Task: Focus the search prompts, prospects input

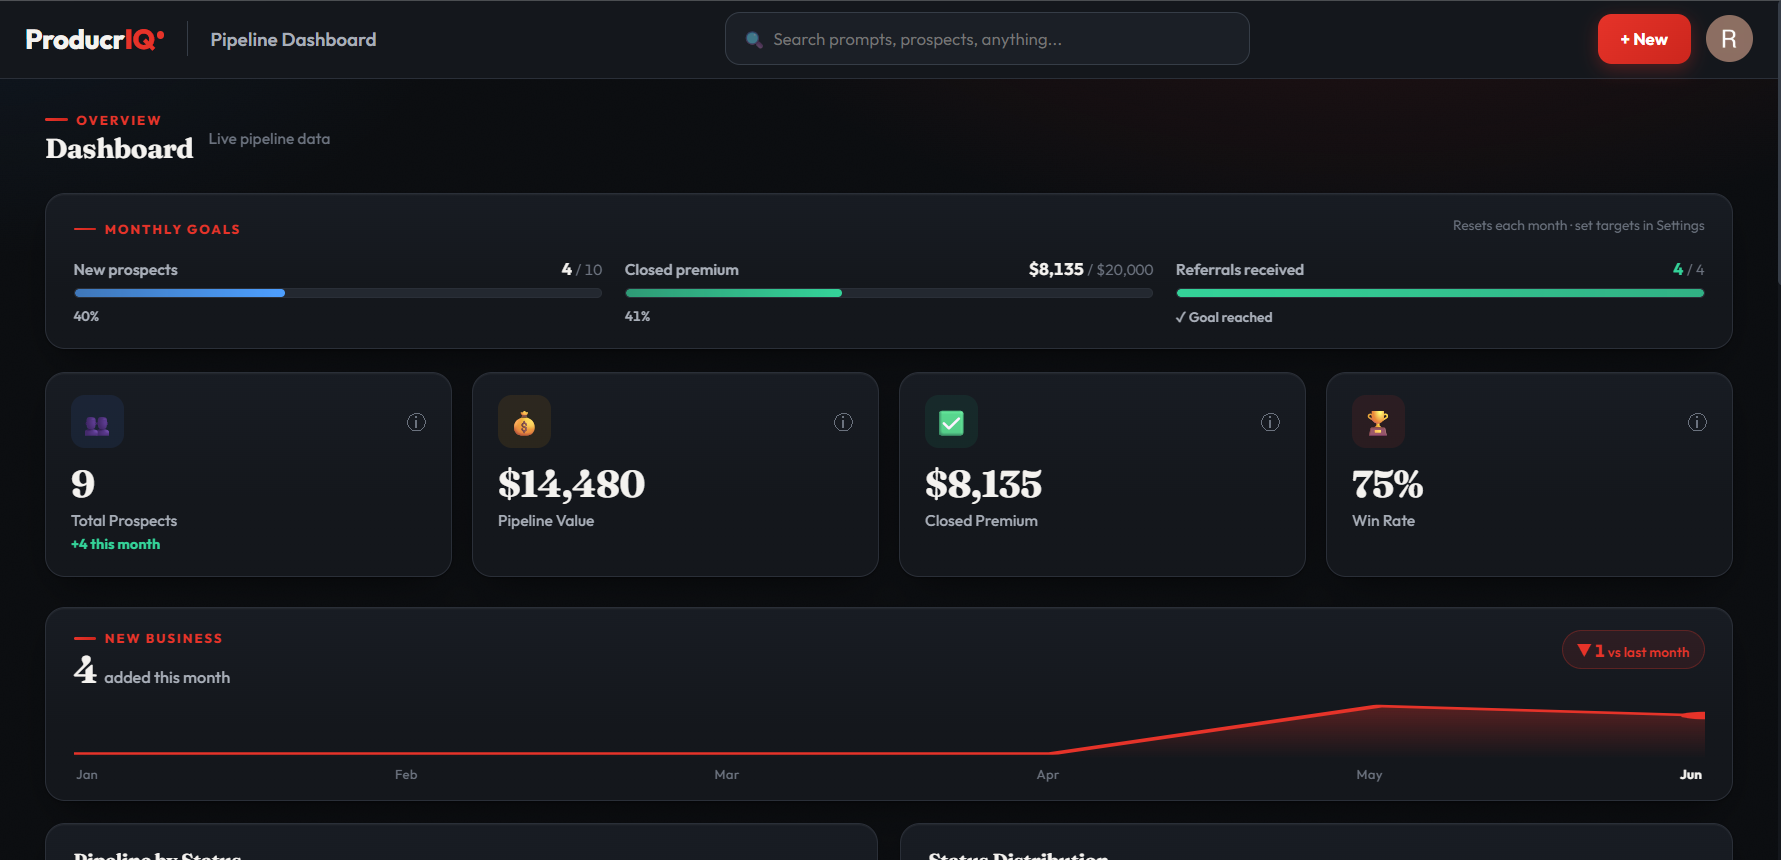Action: pyautogui.click(x=987, y=39)
